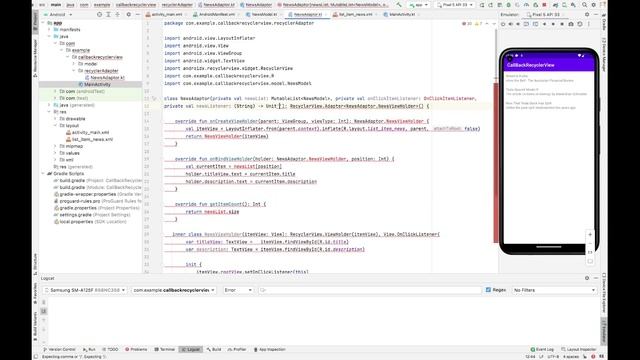The image size is (640, 360).
Task: Open Profiler tool window
Action: (237, 349)
